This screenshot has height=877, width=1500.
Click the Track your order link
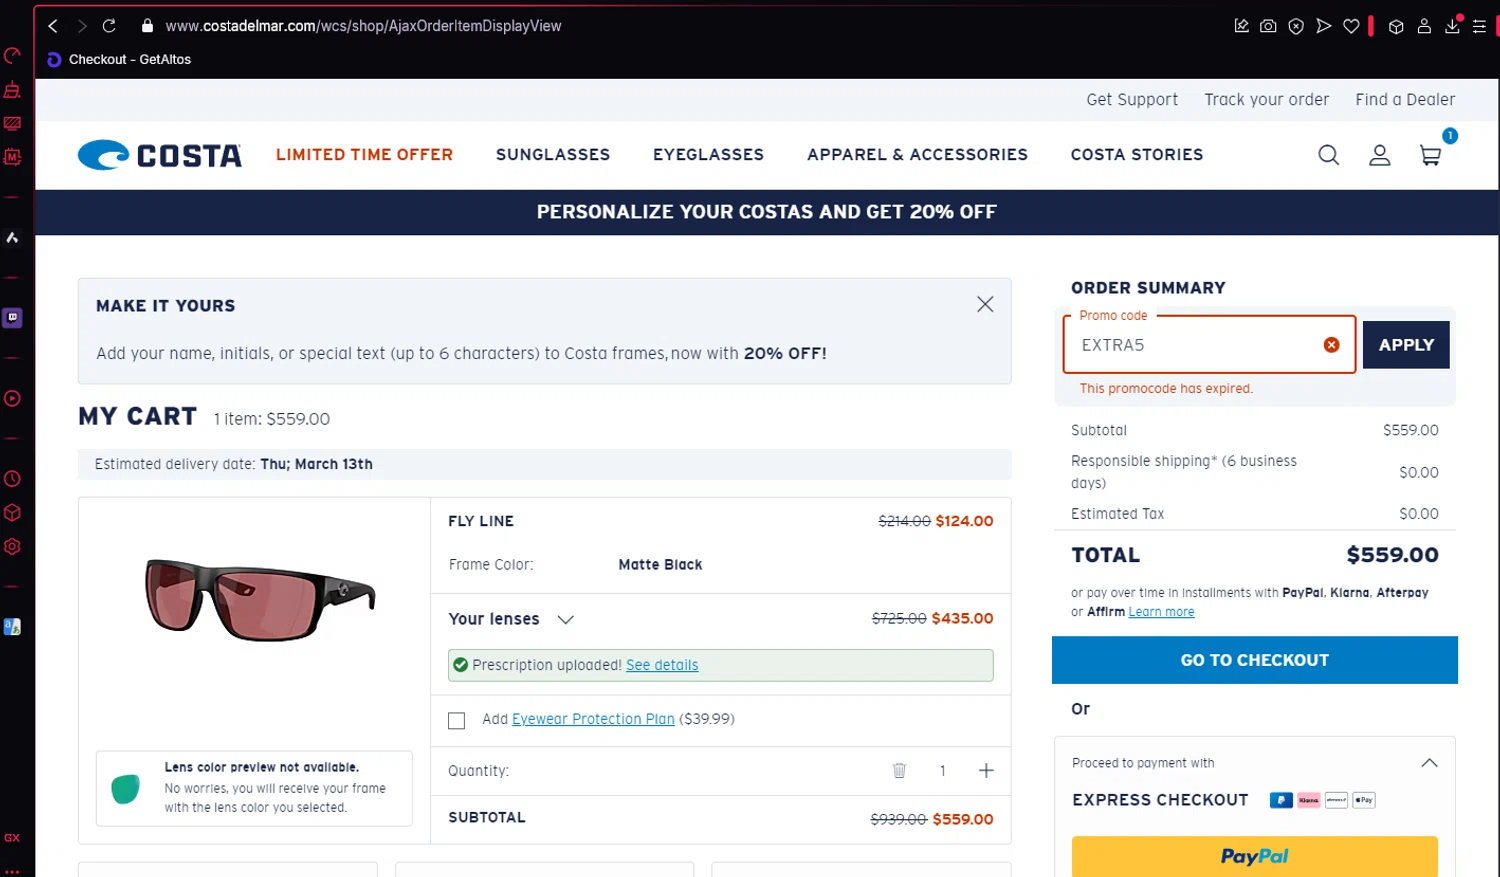(1267, 100)
